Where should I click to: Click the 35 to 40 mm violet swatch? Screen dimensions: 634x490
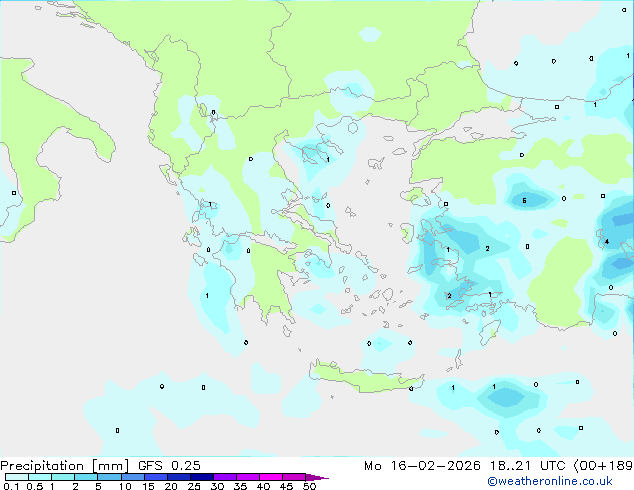pyautogui.click(x=247, y=477)
